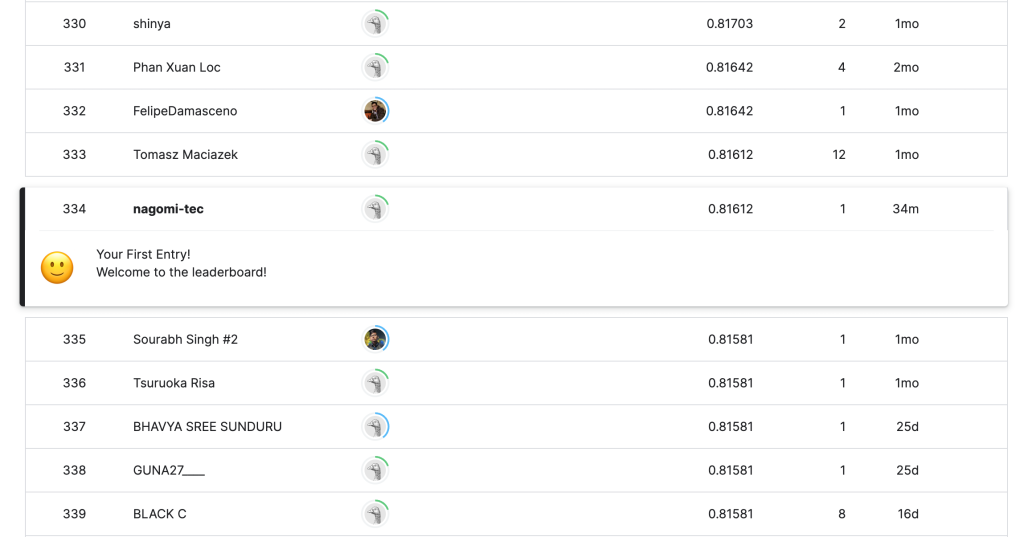Viewport: 1024px width, 537px height.
Task: Click BHAVYA SREE SUNDURU's avatar icon
Action: coord(375,427)
